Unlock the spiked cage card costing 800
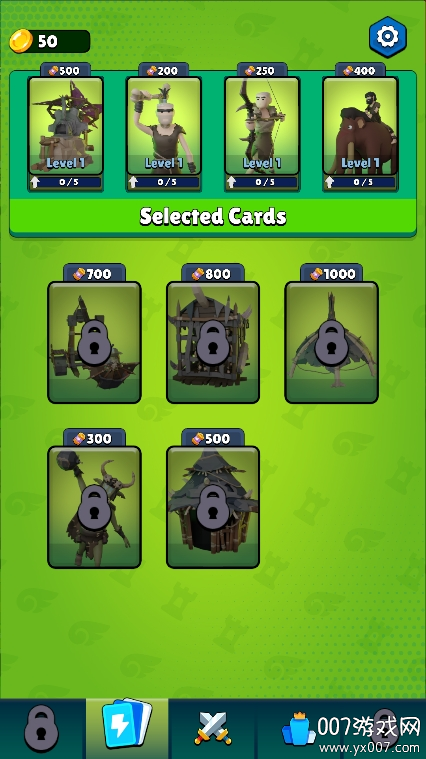 (213, 342)
